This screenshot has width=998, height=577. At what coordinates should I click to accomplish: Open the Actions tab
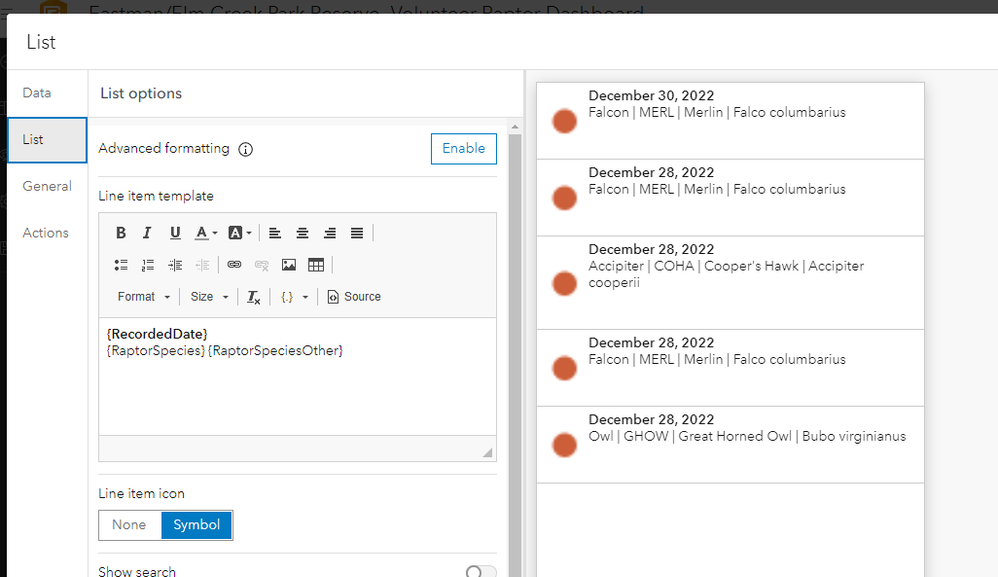tap(46, 233)
